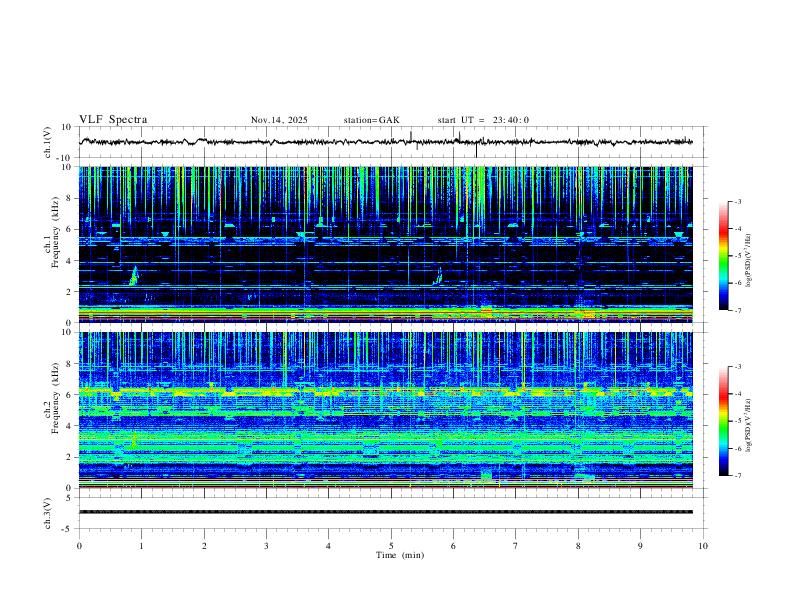The height and width of the screenshot is (612, 792).
Task: Select the date "Nov.14, 2025"
Action: pos(279,120)
